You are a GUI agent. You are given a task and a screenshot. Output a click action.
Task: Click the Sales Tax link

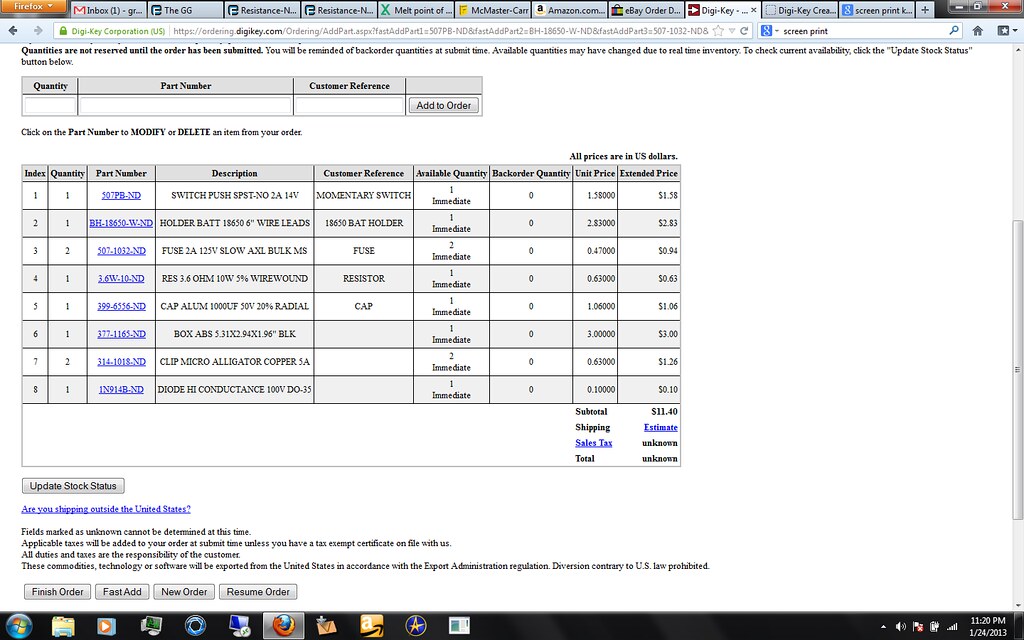(x=594, y=443)
